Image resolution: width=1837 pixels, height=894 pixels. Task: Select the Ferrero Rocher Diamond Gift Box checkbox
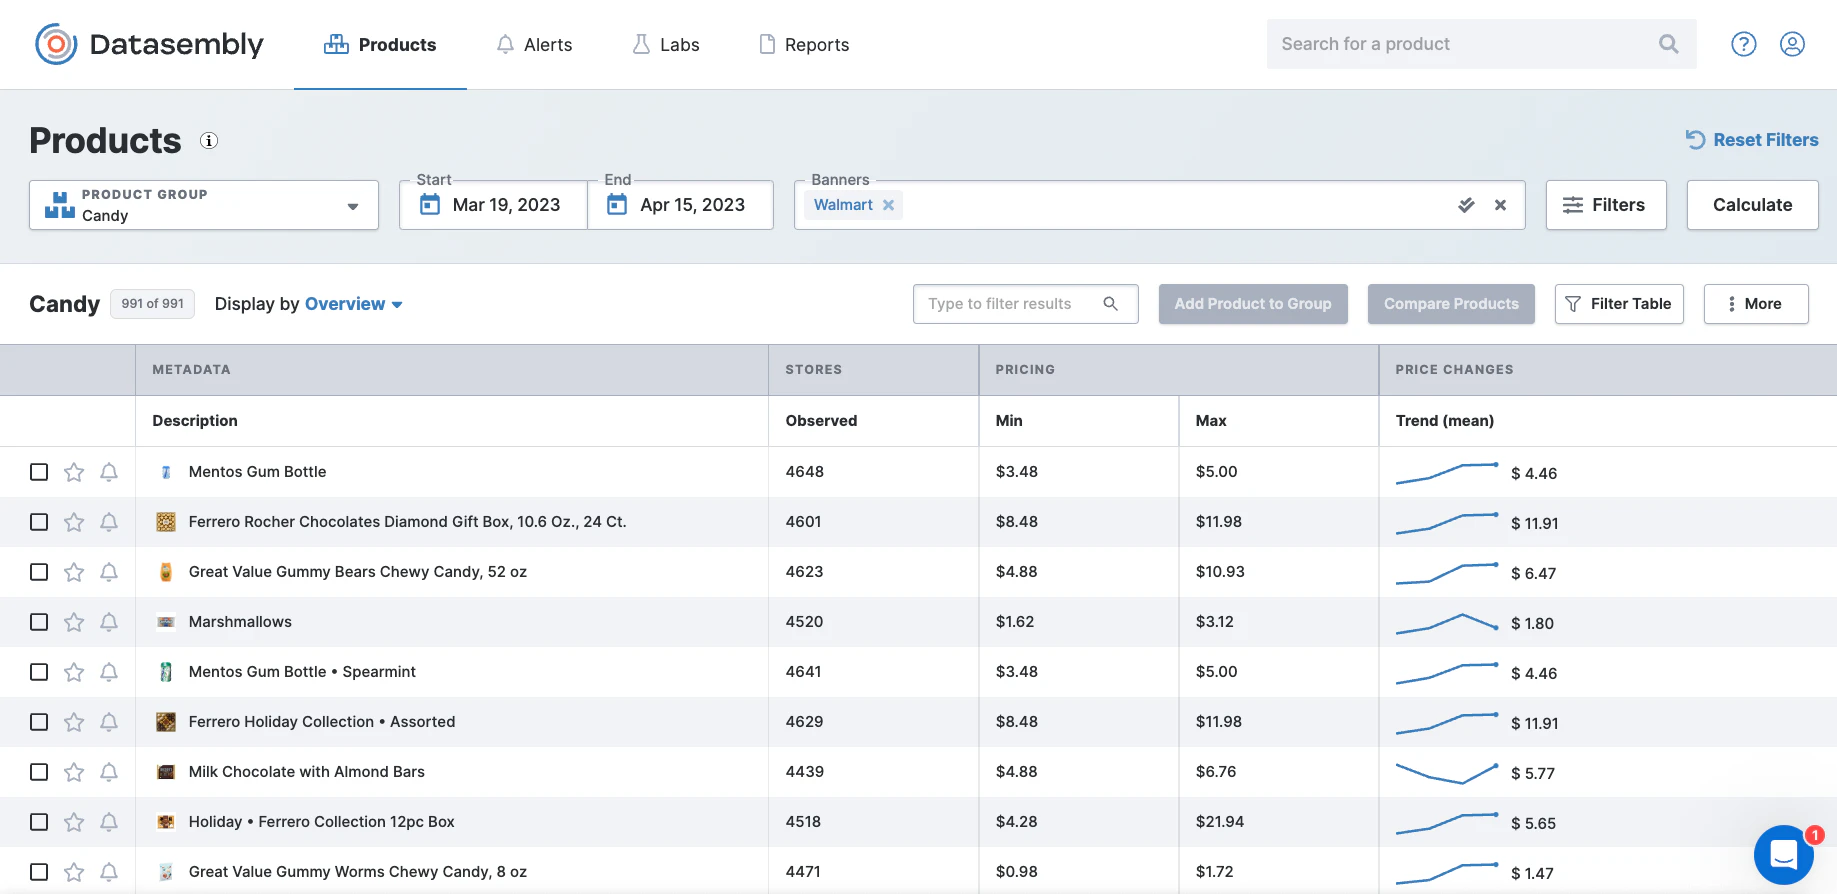39,522
